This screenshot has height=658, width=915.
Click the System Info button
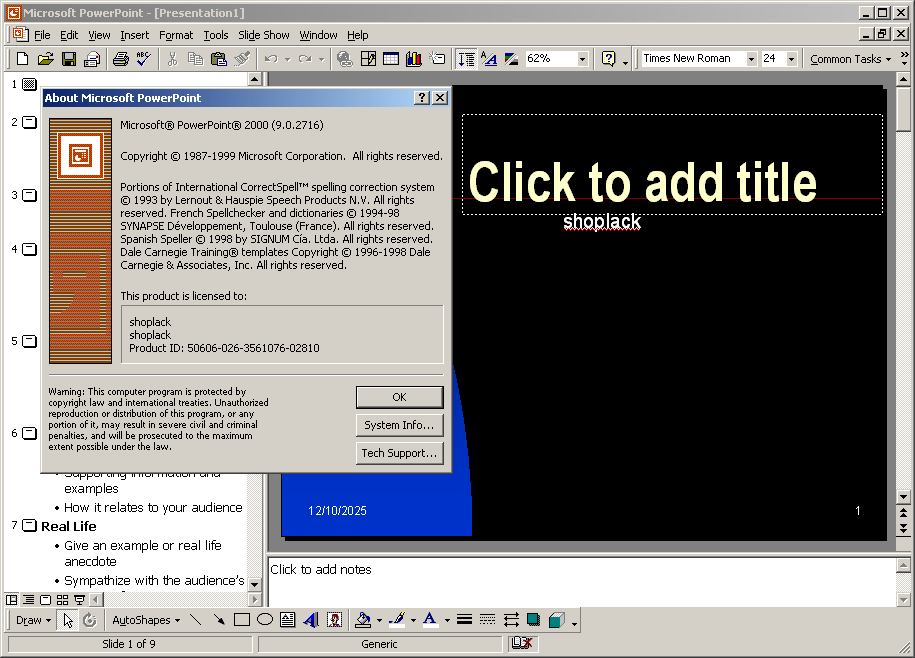399,425
